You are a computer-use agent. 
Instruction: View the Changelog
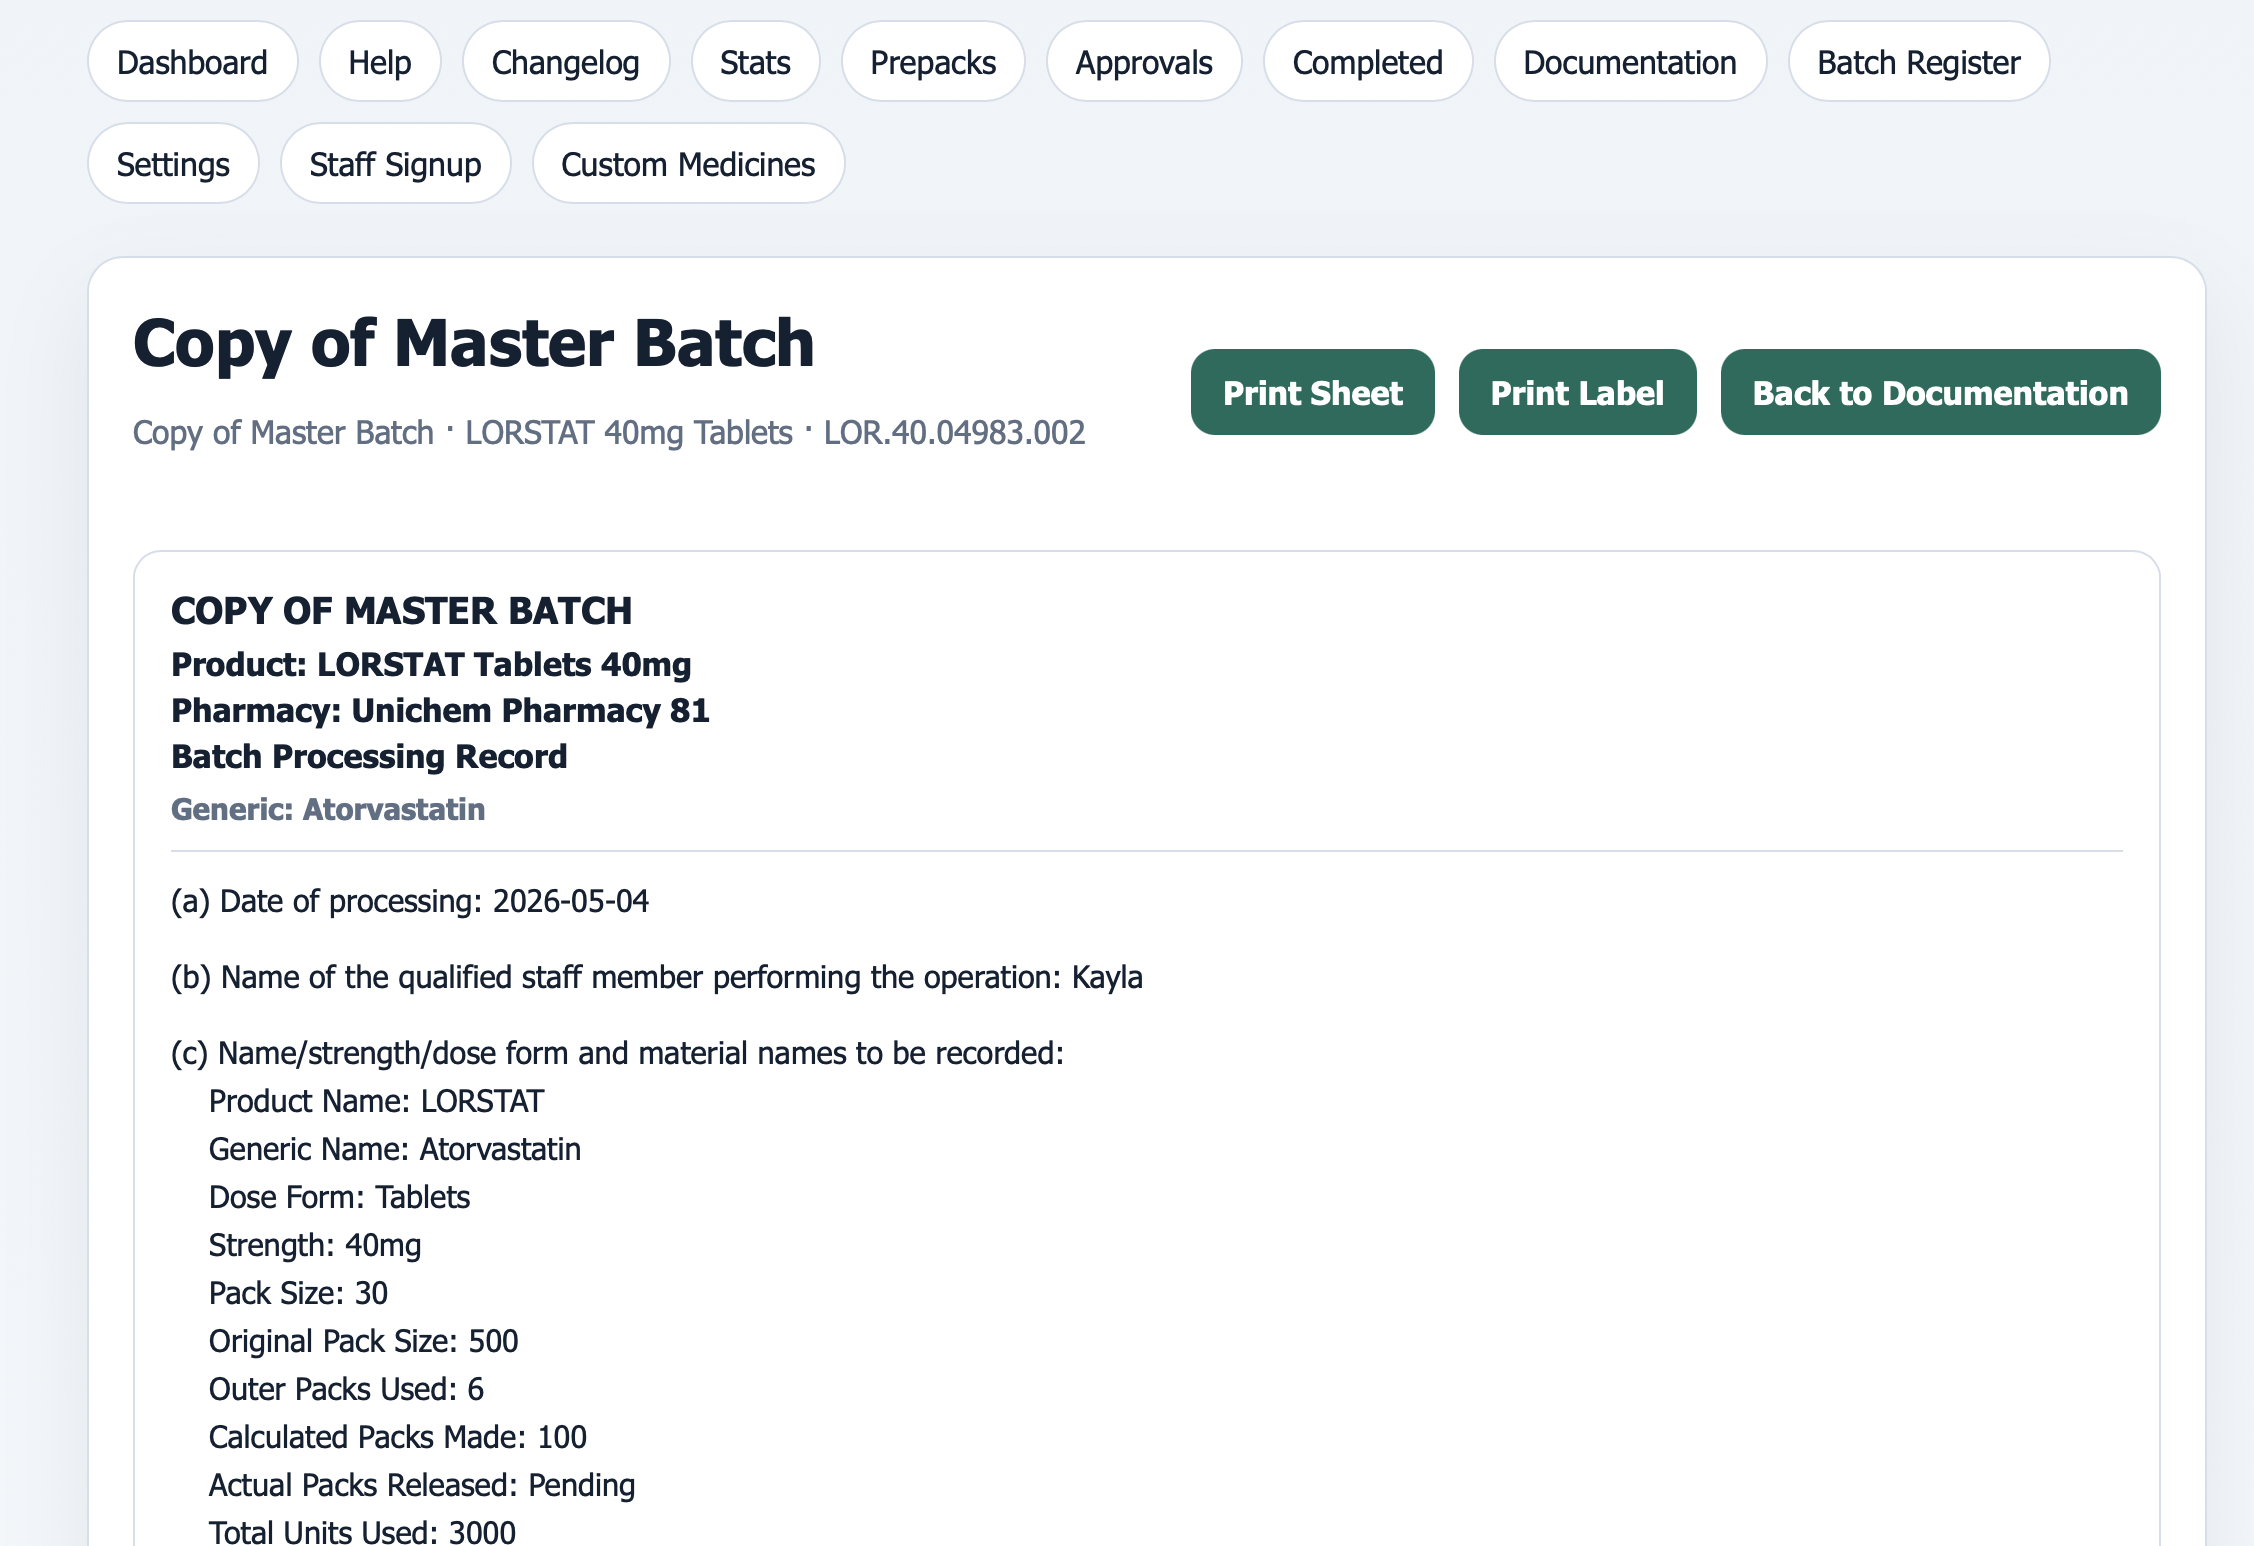tap(566, 62)
